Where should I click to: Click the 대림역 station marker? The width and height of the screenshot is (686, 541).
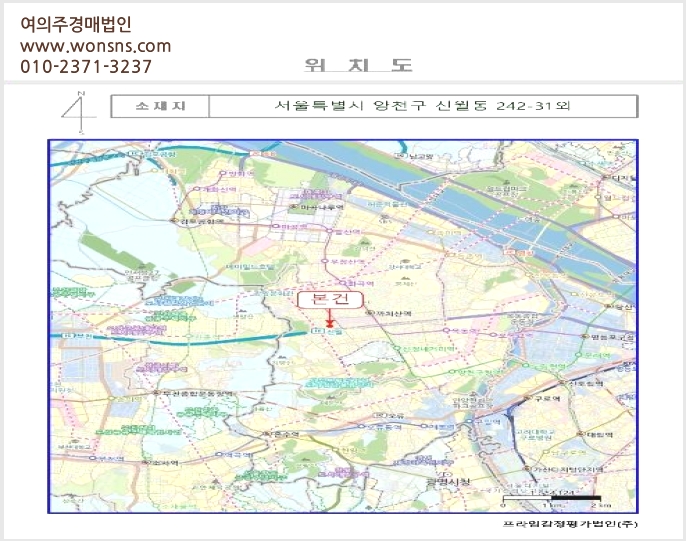tap(581, 434)
